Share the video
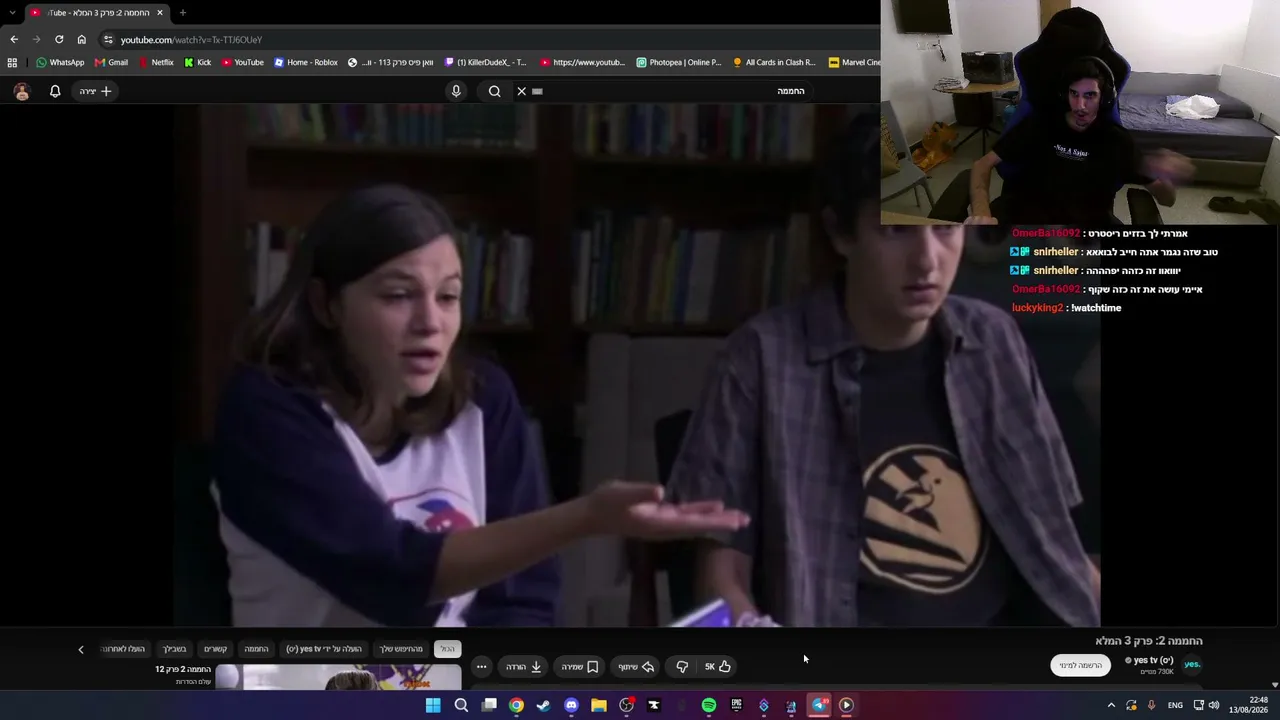Screen dimensions: 1280x720 tap(636, 667)
